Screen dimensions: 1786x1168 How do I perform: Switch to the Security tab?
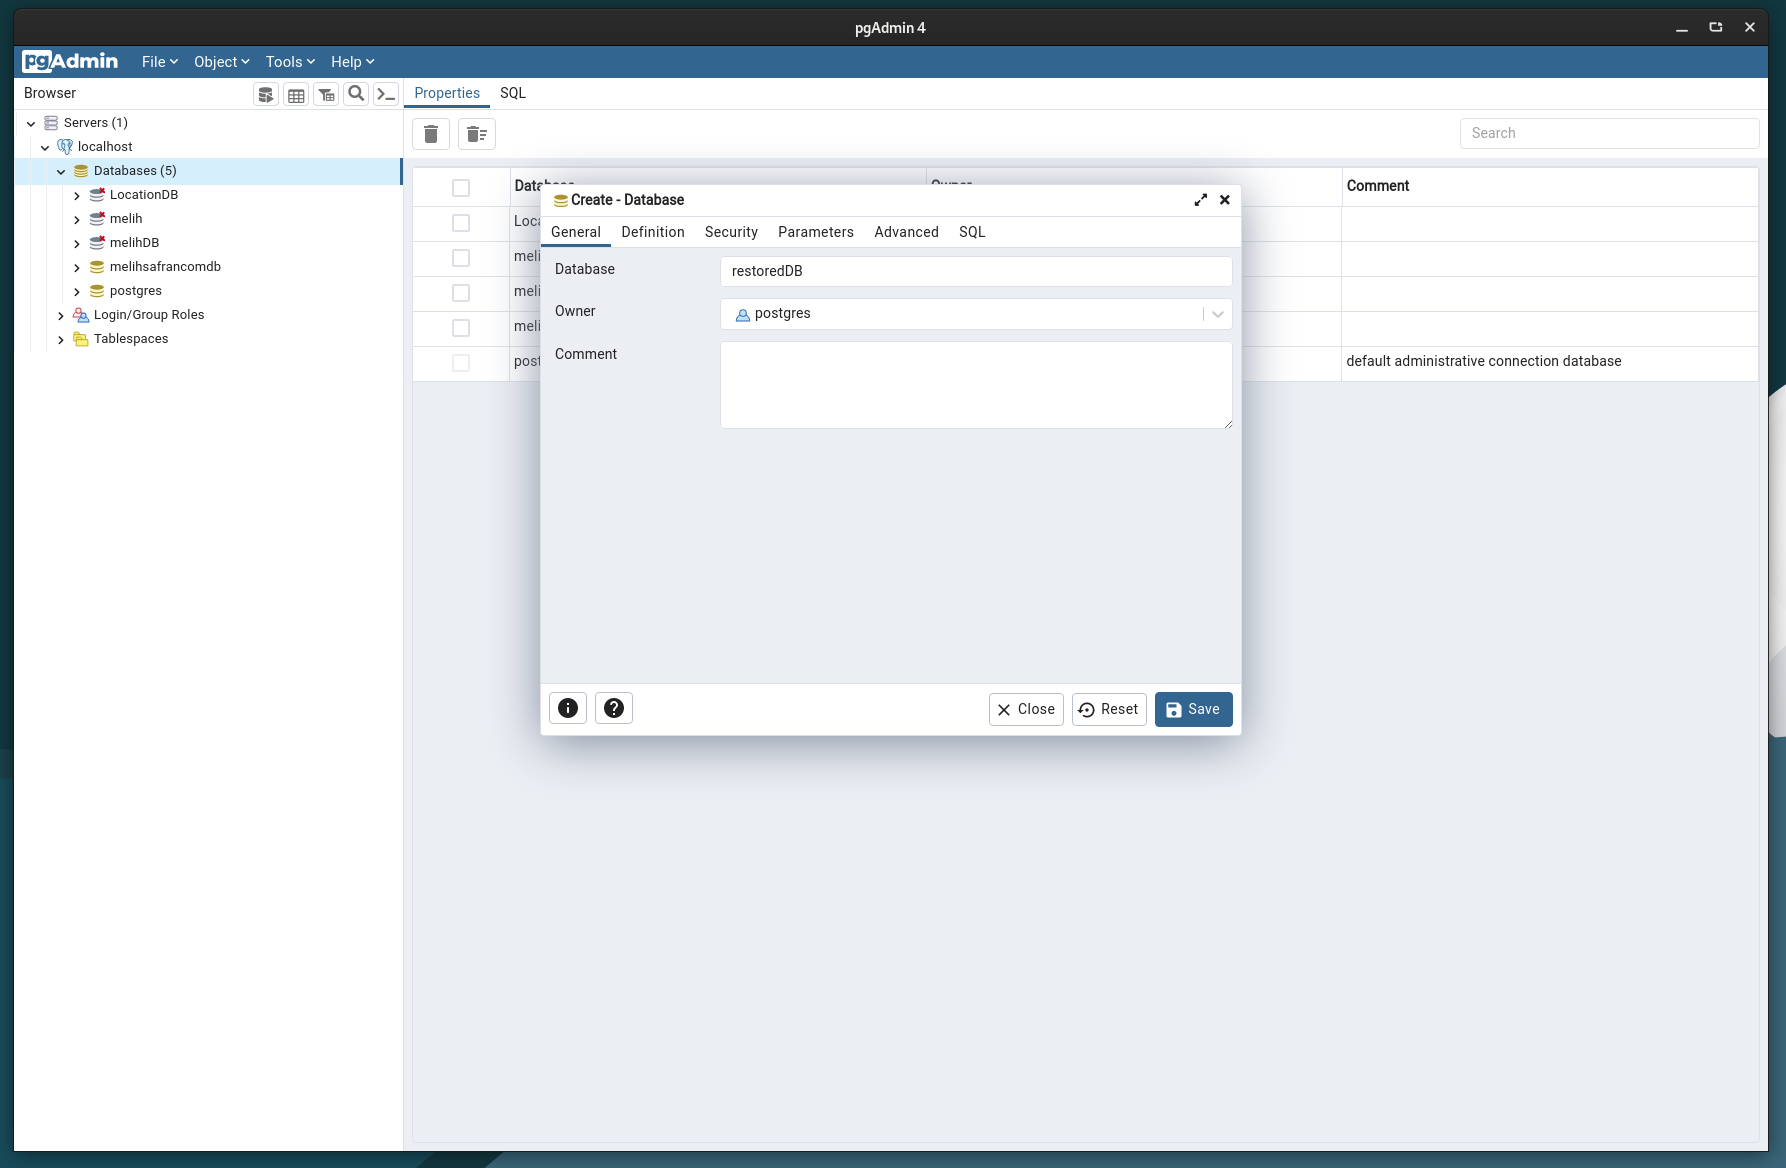click(731, 232)
